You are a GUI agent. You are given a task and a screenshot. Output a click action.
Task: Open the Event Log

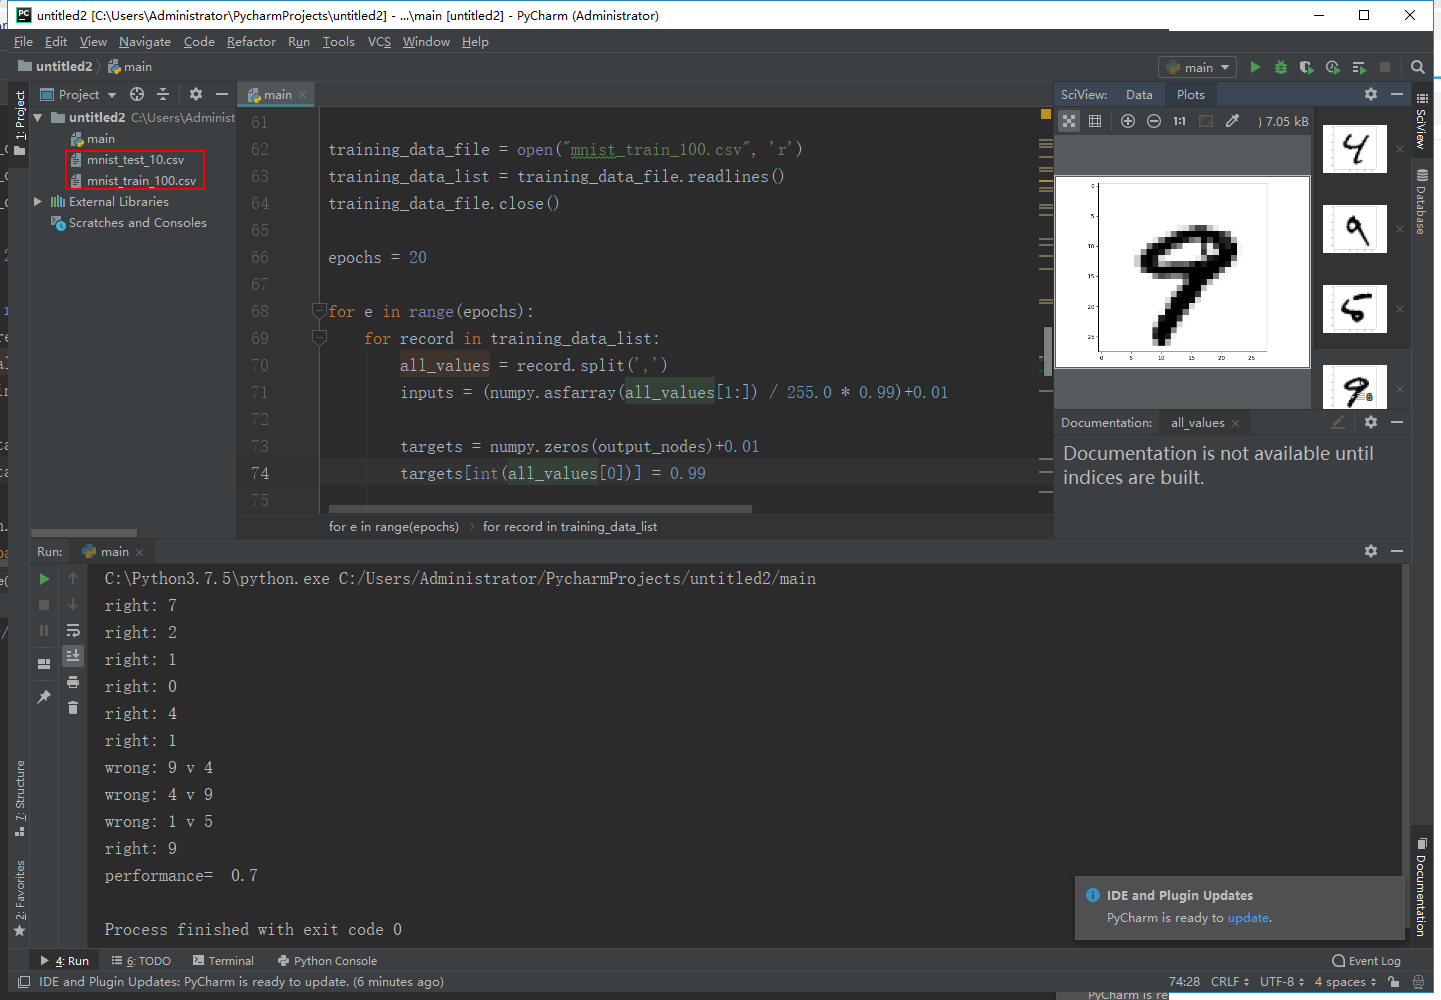pyautogui.click(x=1366, y=961)
